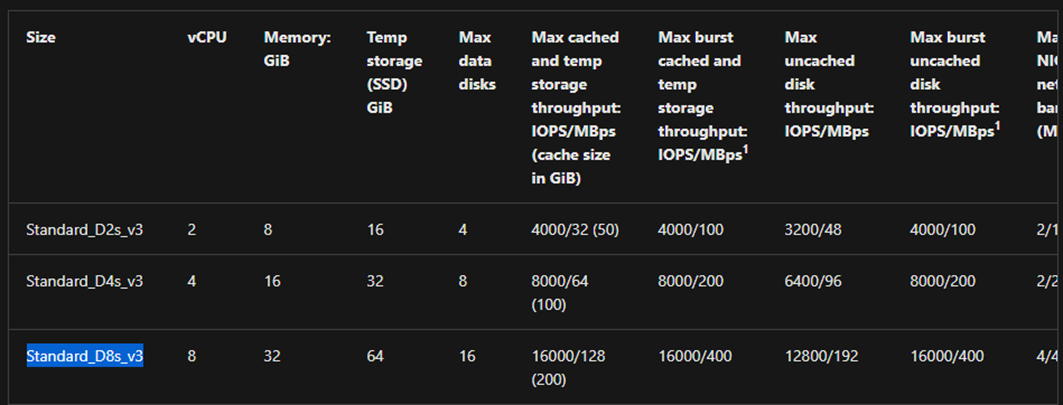Image resolution: width=1063 pixels, height=405 pixels.
Task: Click the 4000/100 burst uncached value for D2s_v3
Action: click(x=943, y=230)
